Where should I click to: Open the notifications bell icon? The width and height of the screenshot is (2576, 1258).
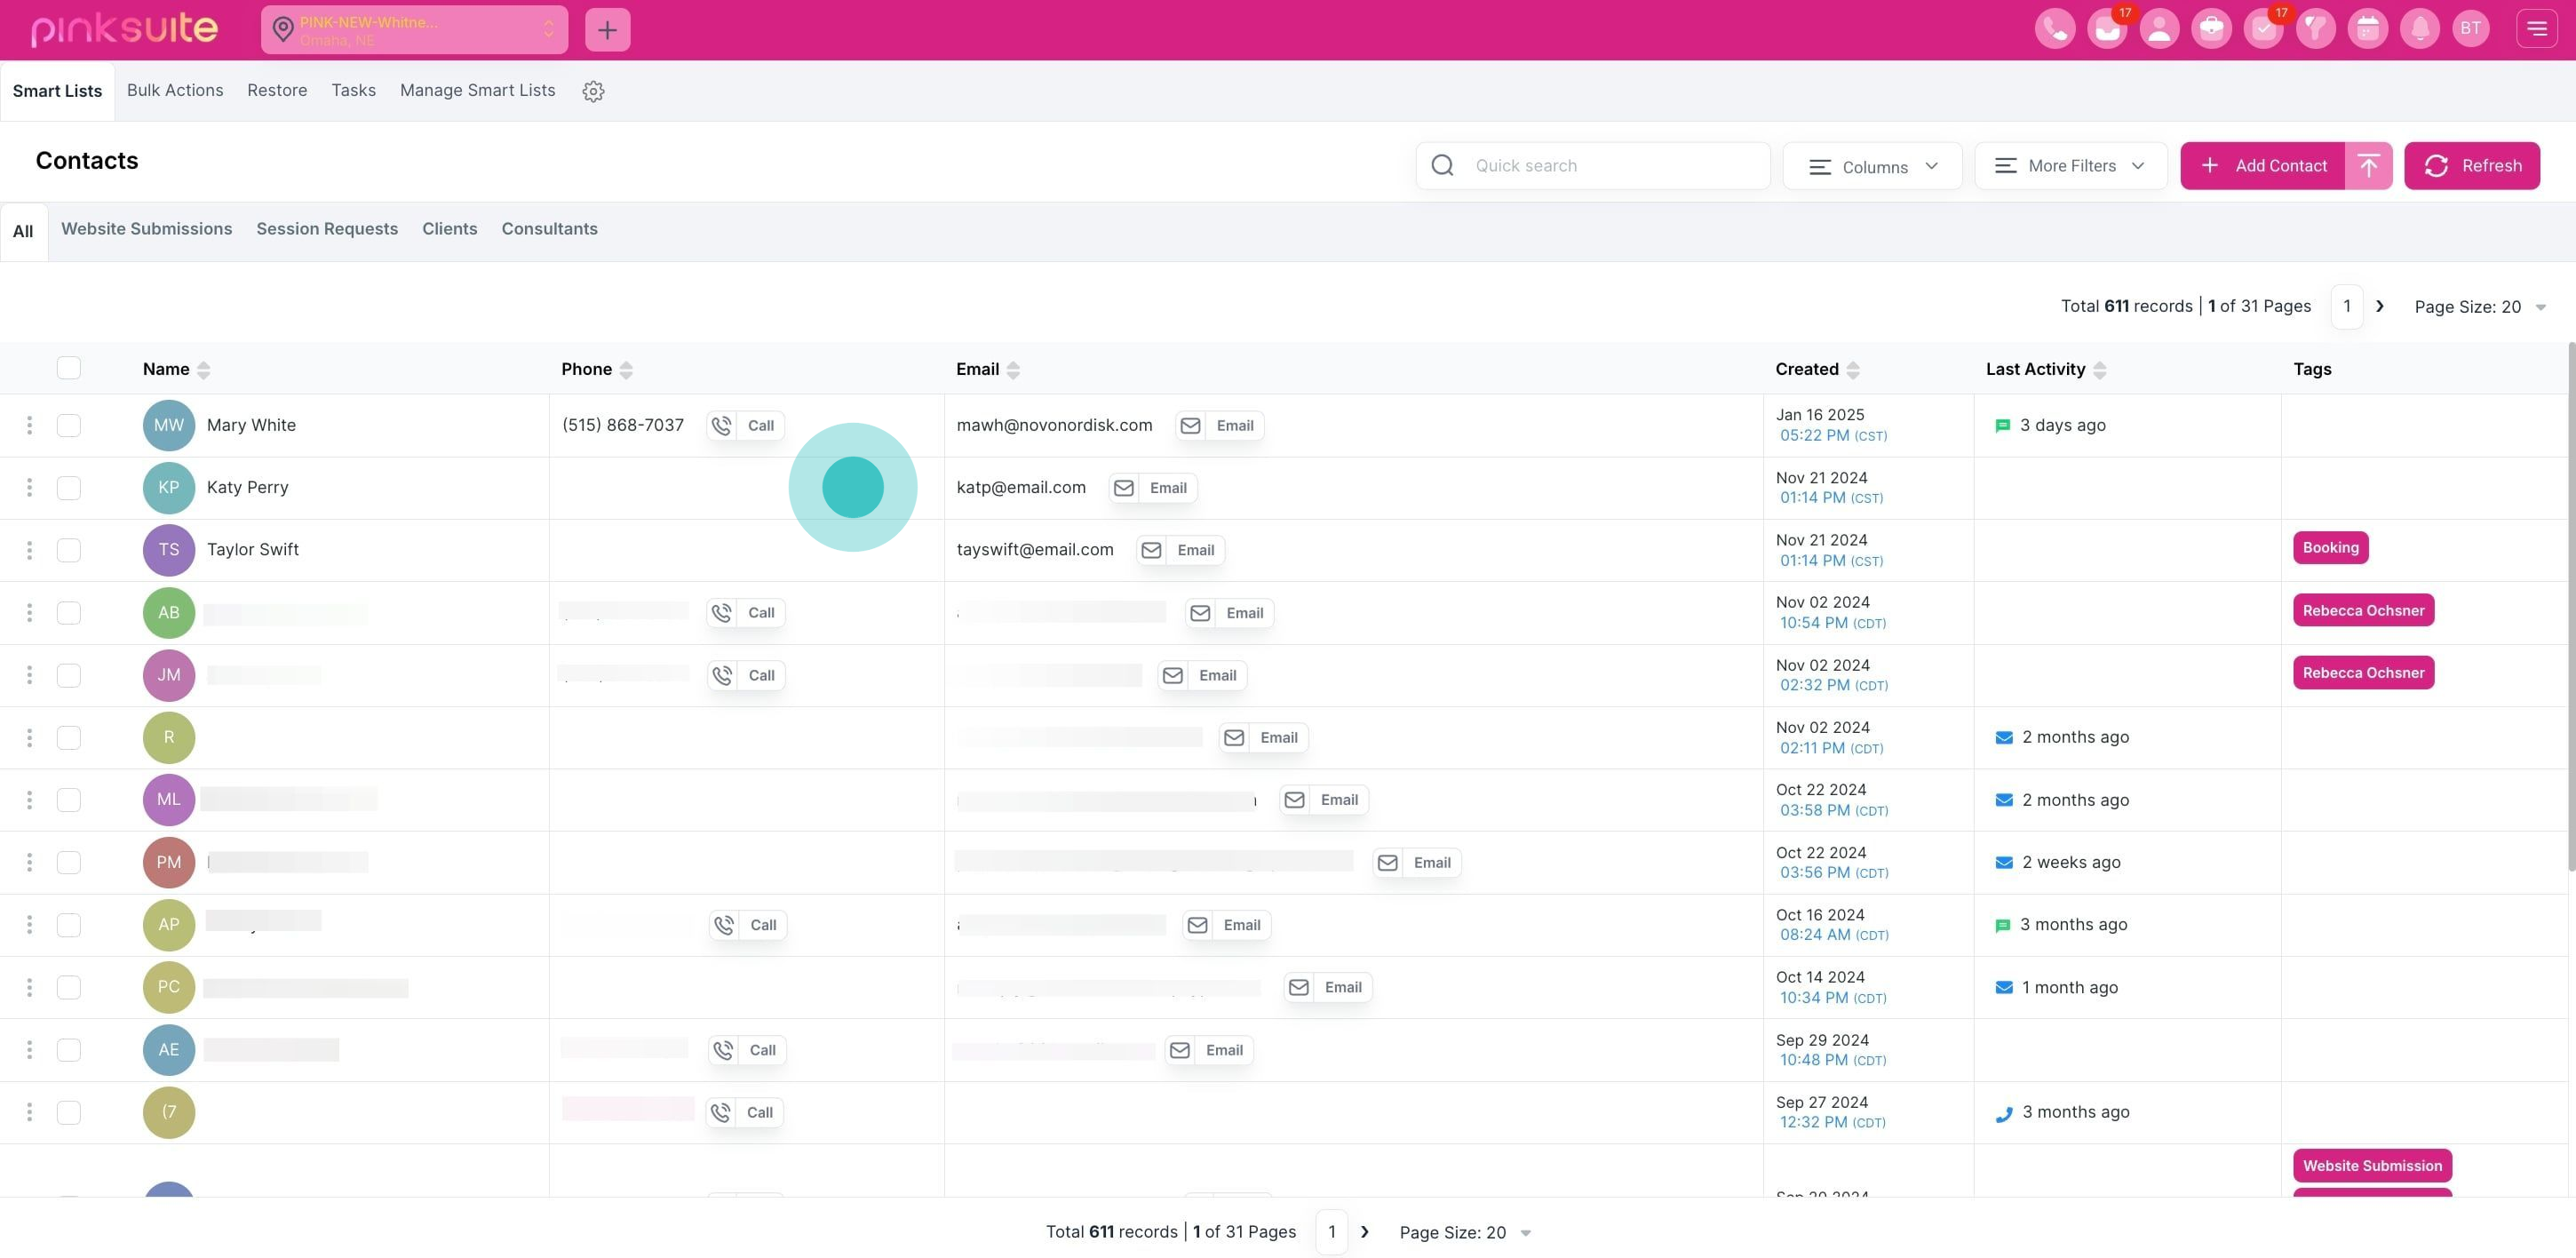2418,29
